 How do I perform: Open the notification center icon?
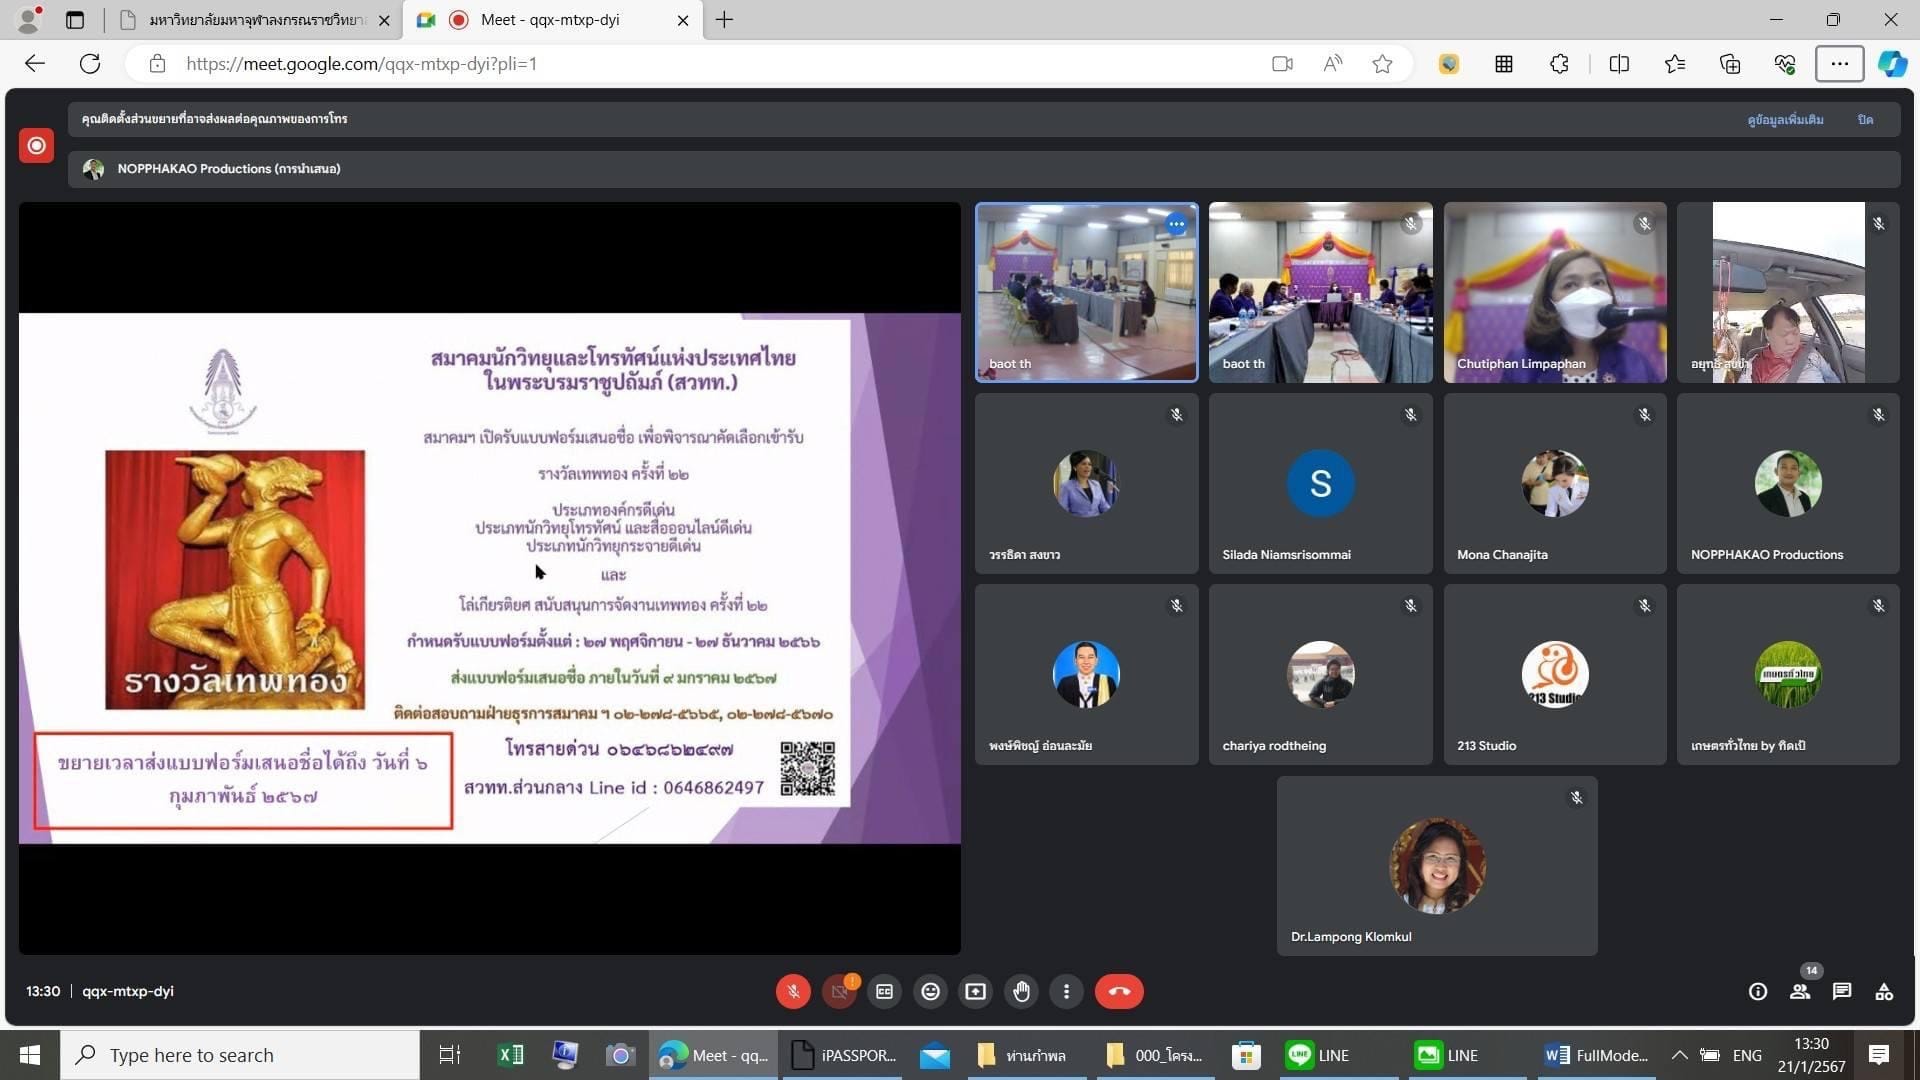tap(1879, 1055)
